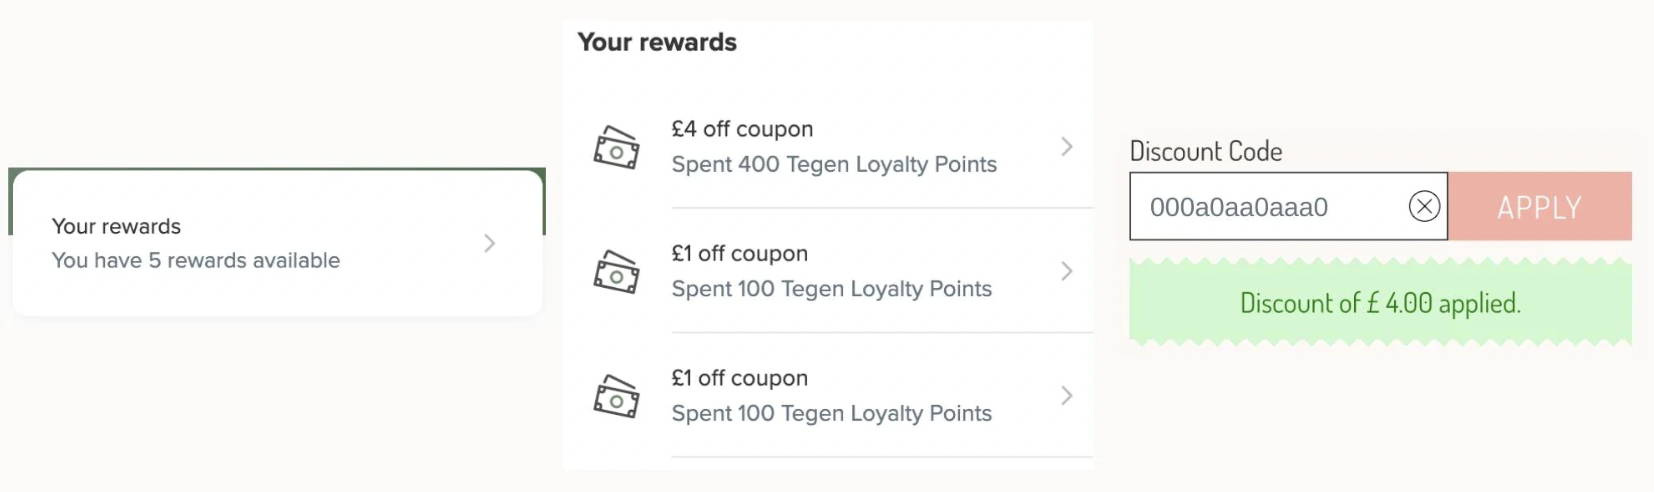This screenshot has height=492, width=1654.
Task: Select the £4 off coupon title
Action: [x=742, y=129]
